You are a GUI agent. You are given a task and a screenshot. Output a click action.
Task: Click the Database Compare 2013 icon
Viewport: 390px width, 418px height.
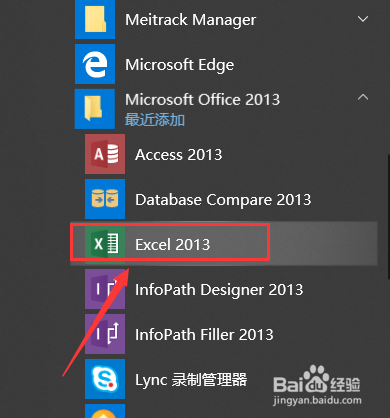[x=105, y=199]
